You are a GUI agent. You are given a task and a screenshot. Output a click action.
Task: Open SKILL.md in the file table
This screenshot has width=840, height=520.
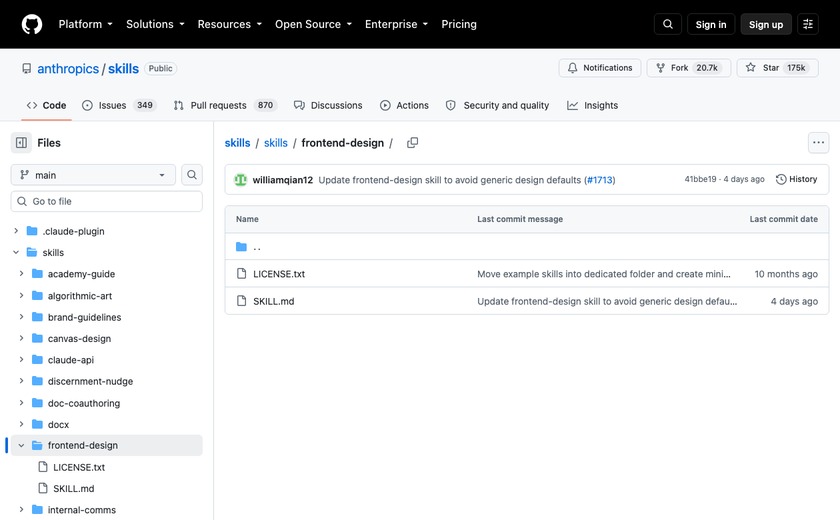[x=273, y=301]
